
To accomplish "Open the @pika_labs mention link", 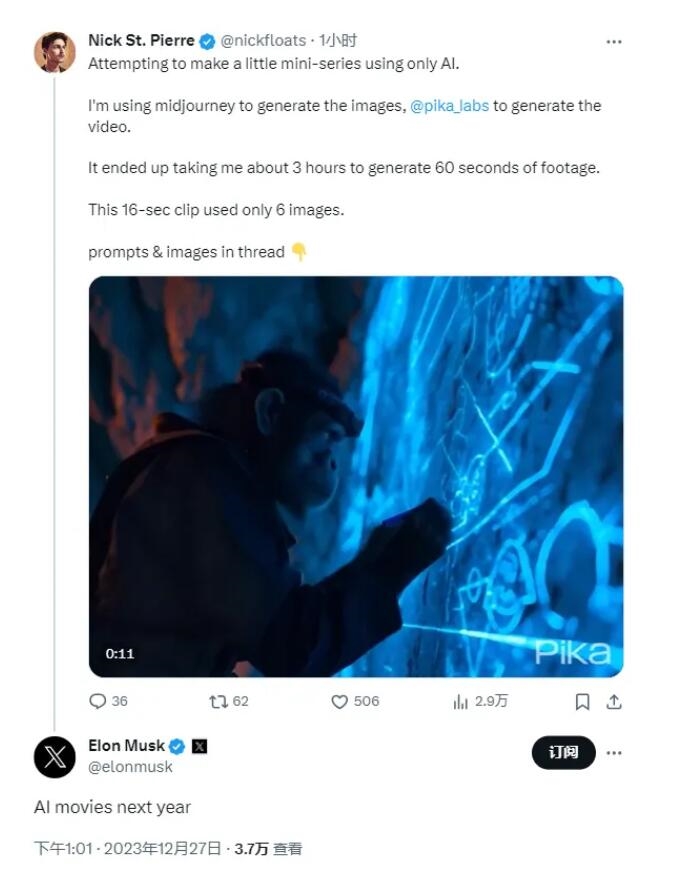I will [x=450, y=105].
